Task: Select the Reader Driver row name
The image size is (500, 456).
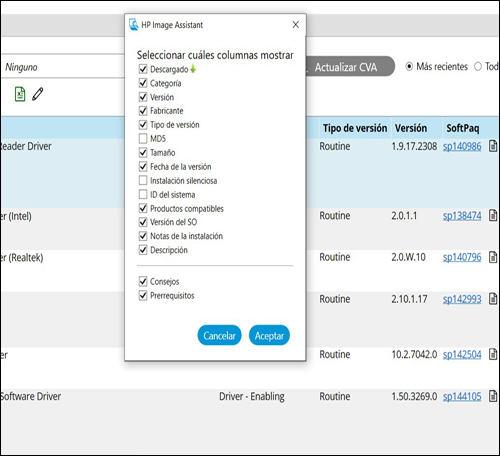Action: pos(26,146)
